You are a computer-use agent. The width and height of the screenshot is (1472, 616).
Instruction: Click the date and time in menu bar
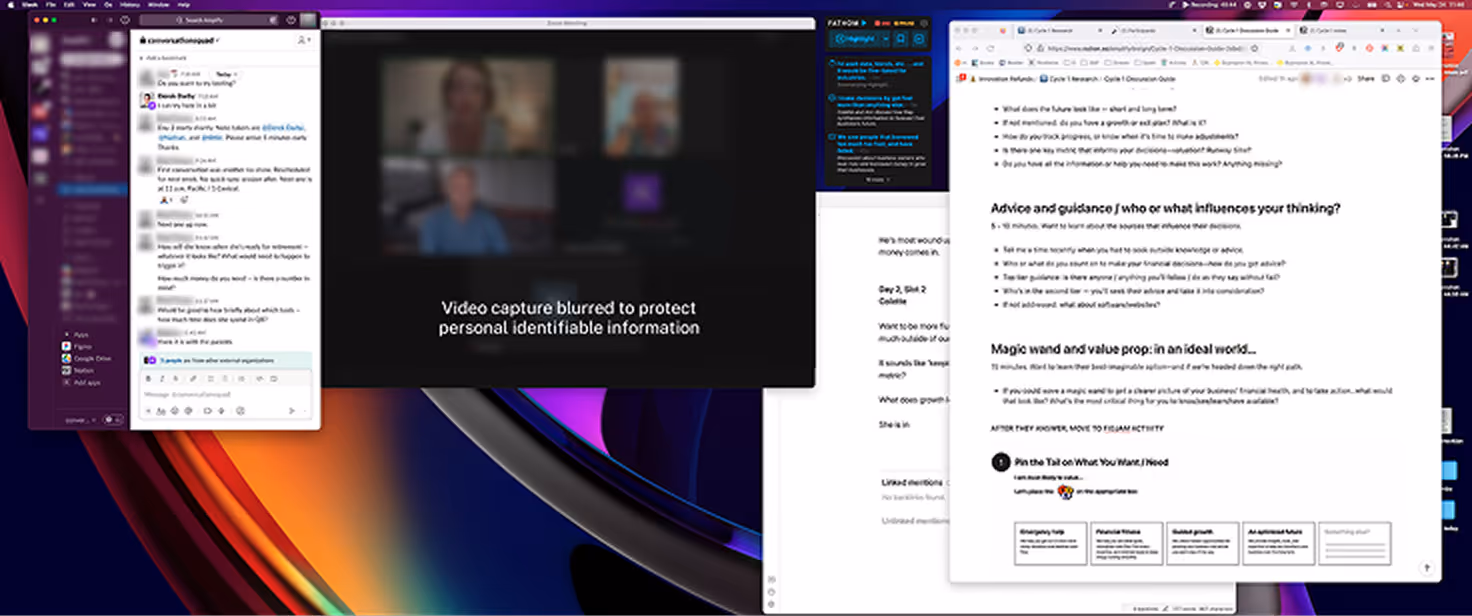(x=1439, y=4)
